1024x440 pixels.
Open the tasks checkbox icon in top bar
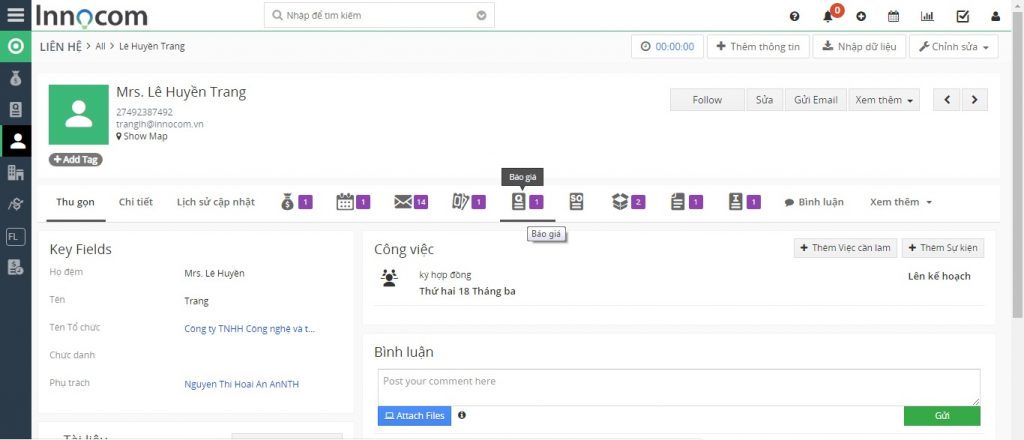point(963,16)
